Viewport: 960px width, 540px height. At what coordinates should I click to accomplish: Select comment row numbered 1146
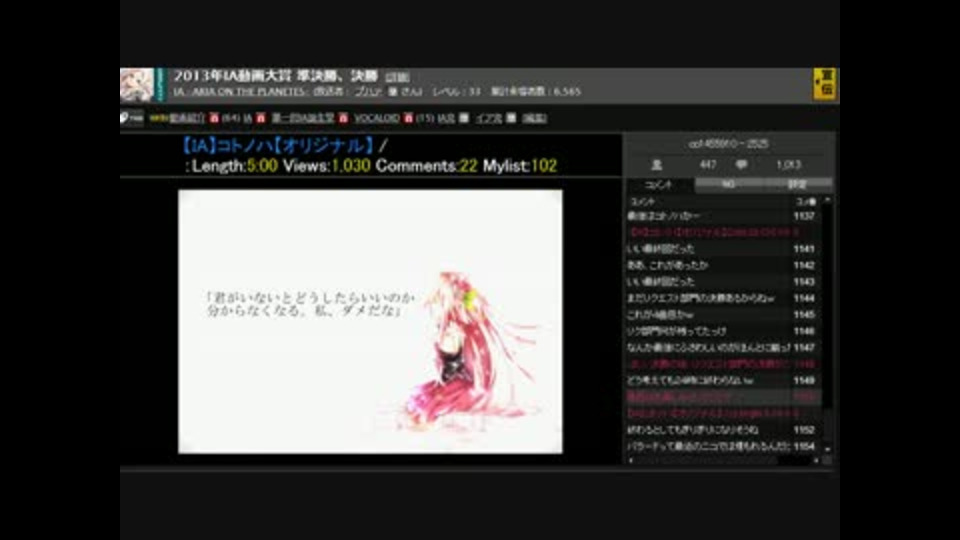[723, 331]
